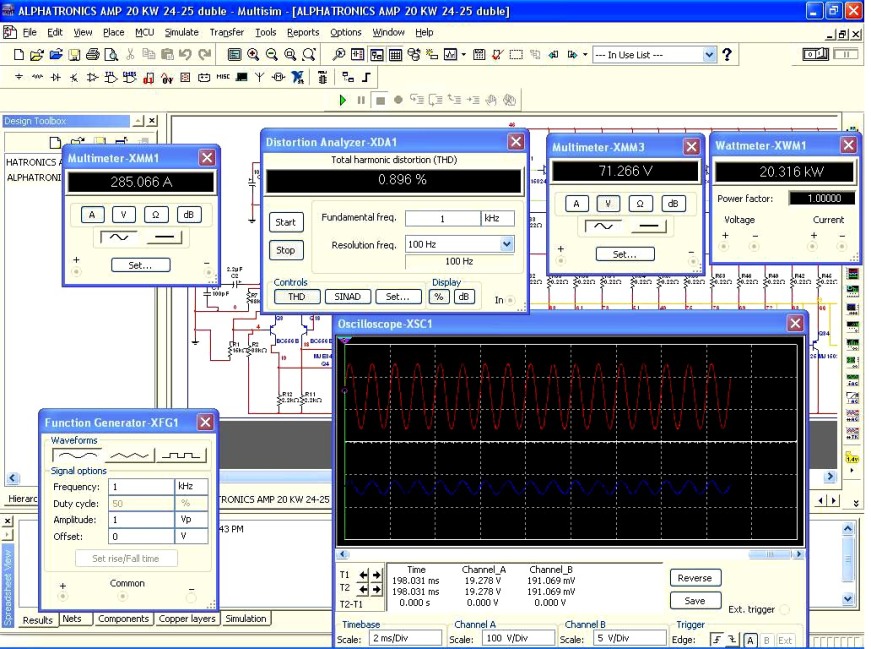The height and width of the screenshot is (649, 871).
Task: Switch to the Components tab
Action: click(123, 618)
